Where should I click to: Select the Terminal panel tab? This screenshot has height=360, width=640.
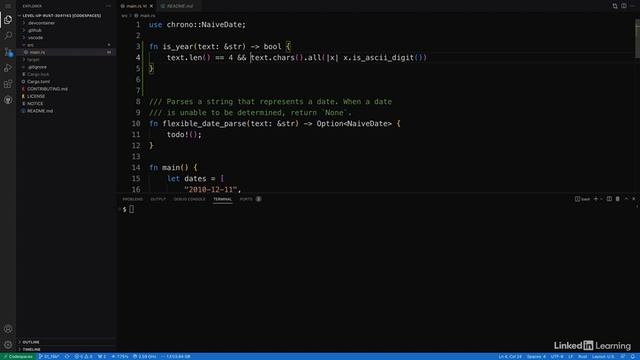[222, 199]
